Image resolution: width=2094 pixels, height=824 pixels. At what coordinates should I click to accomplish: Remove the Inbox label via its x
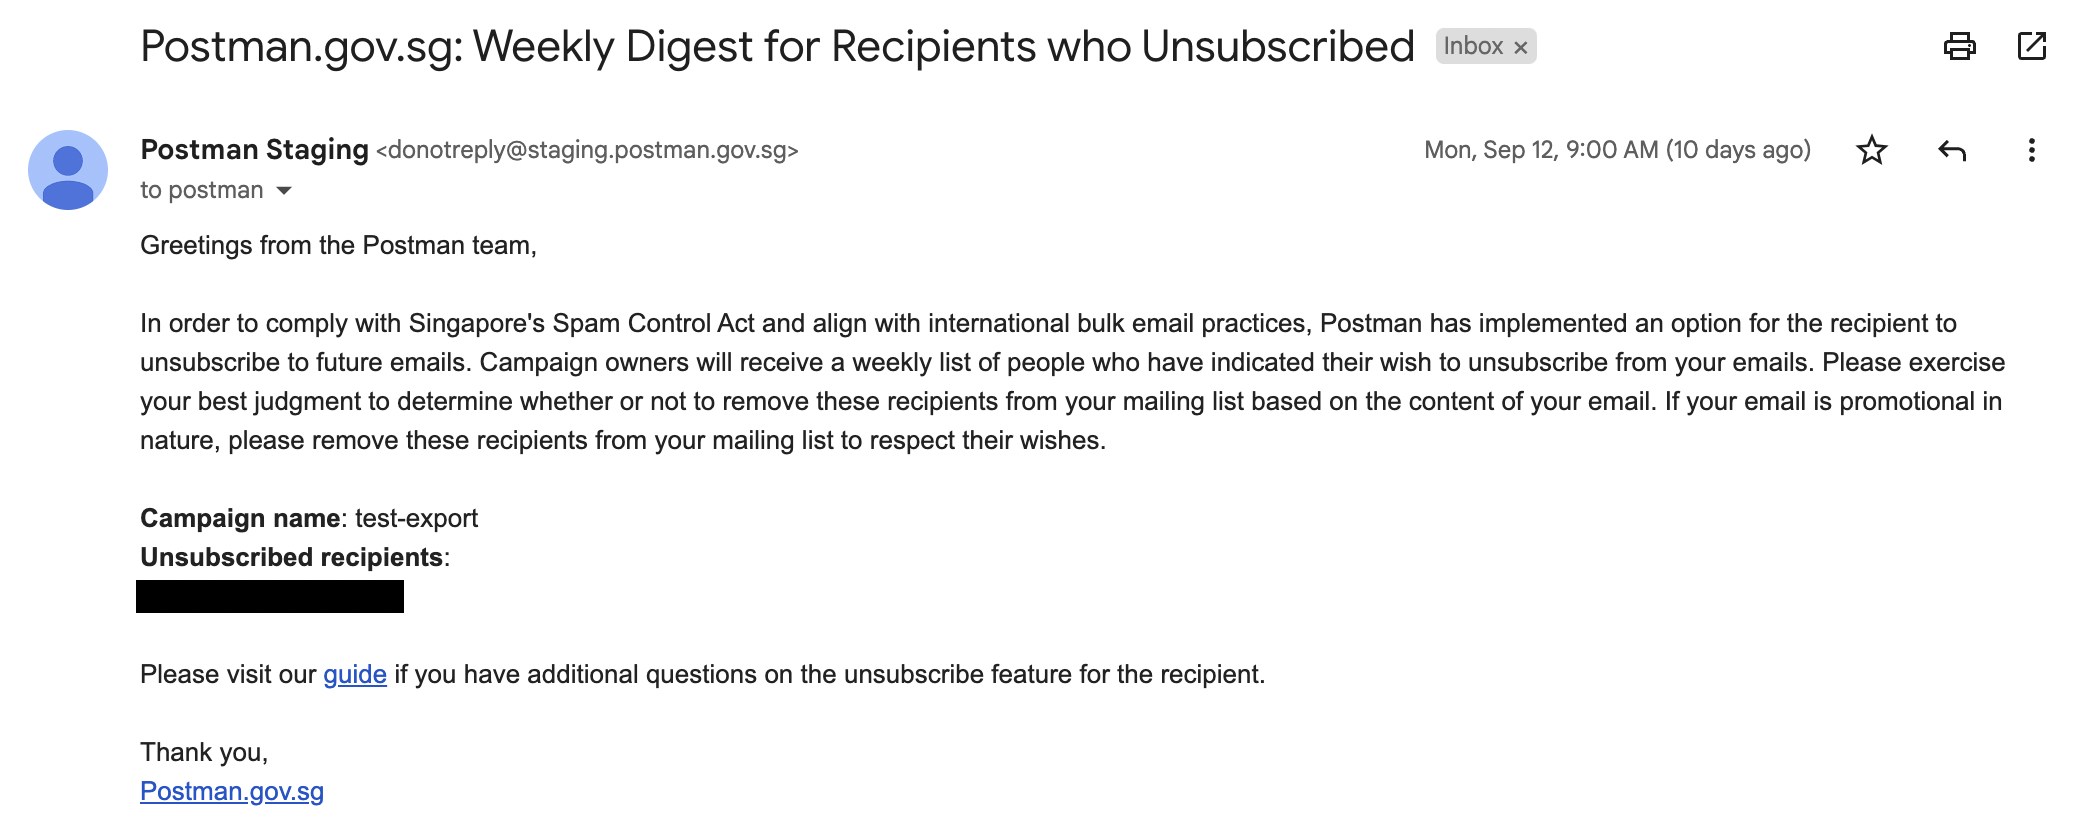[1521, 47]
